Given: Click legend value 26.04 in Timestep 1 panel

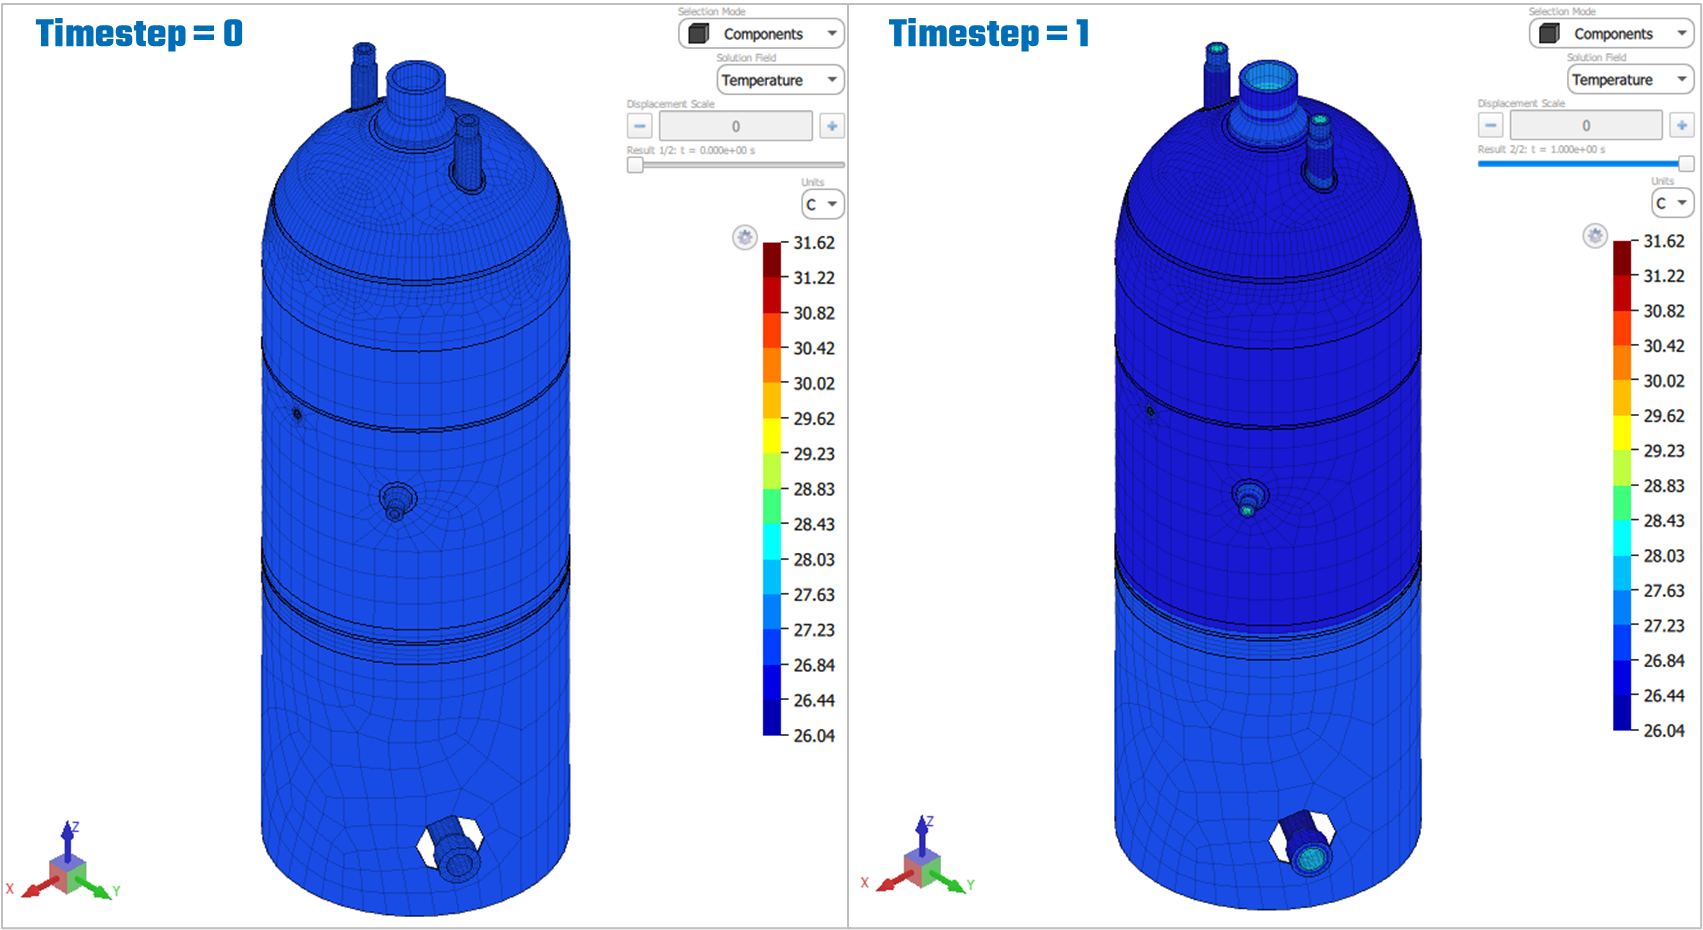Looking at the screenshot, I should 1664,731.
